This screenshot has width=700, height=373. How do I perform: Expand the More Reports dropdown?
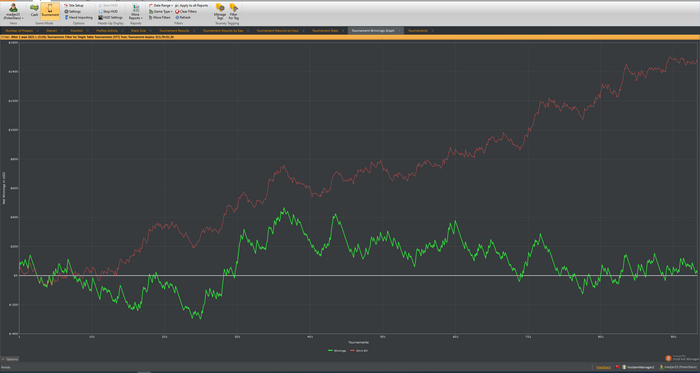pos(136,12)
